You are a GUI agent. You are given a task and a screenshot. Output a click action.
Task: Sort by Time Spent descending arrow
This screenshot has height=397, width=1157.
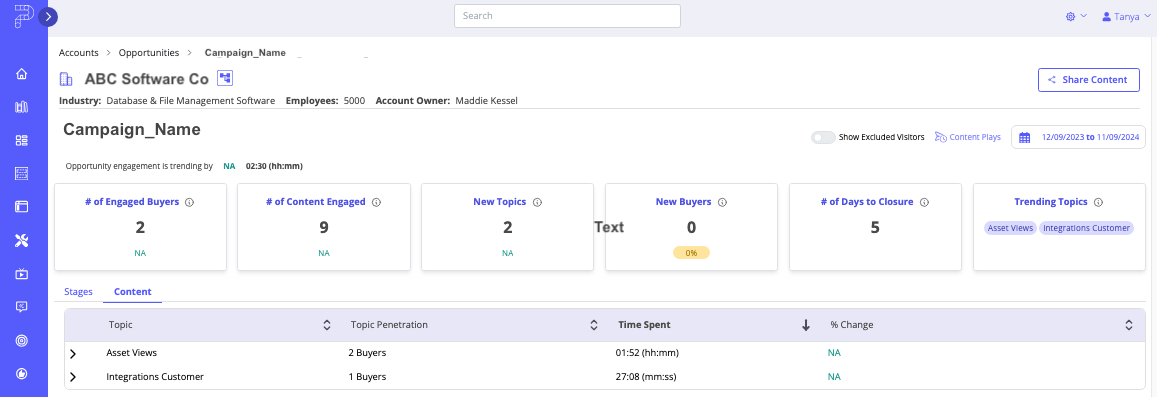click(806, 325)
